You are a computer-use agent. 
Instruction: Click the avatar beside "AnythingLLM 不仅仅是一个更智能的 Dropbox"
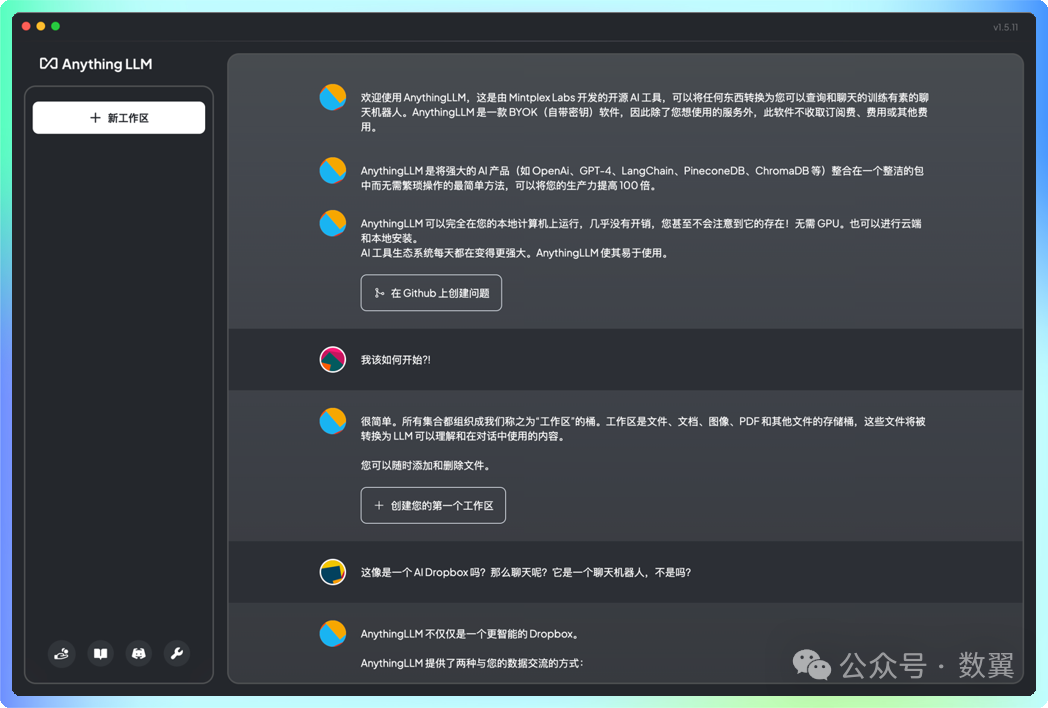click(x=332, y=633)
